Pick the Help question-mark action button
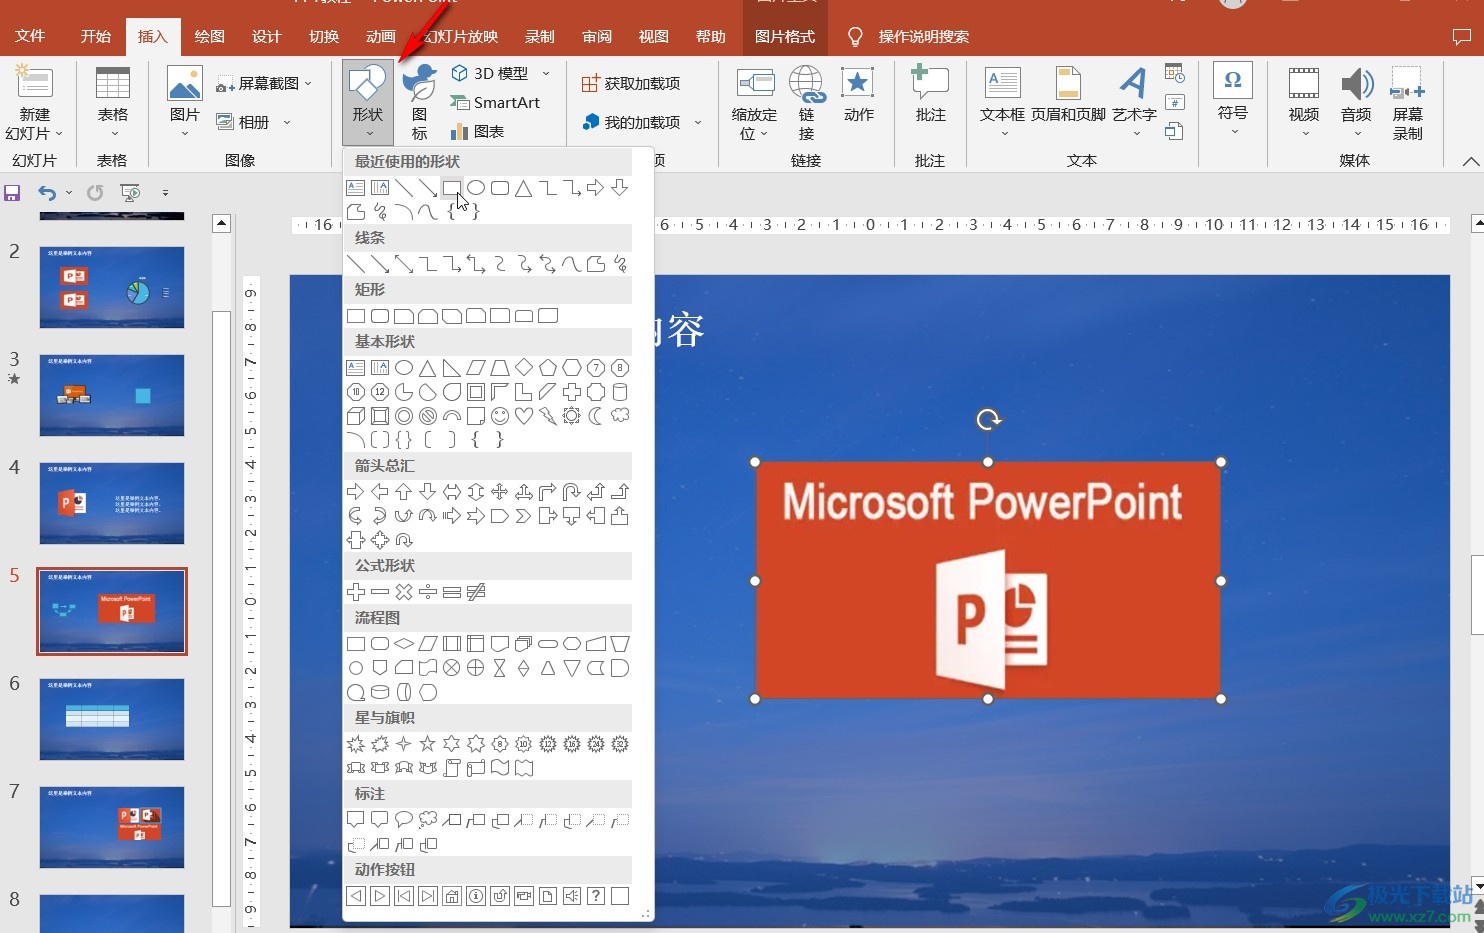 596,896
